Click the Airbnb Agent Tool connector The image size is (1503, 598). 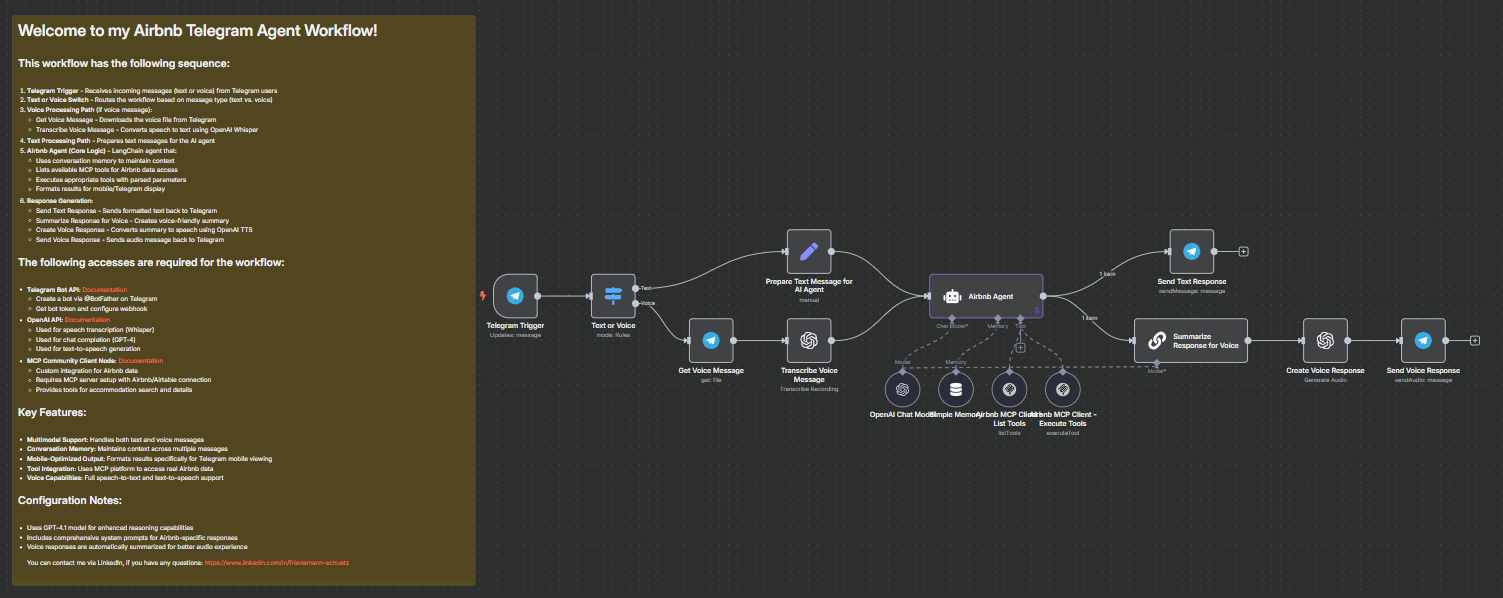point(1020,320)
